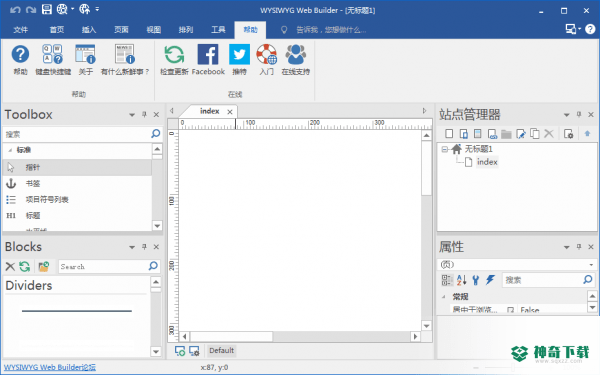This screenshot has width=600, height=375.
Task: Click the site manager move up arrow
Action: (x=587, y=134)
